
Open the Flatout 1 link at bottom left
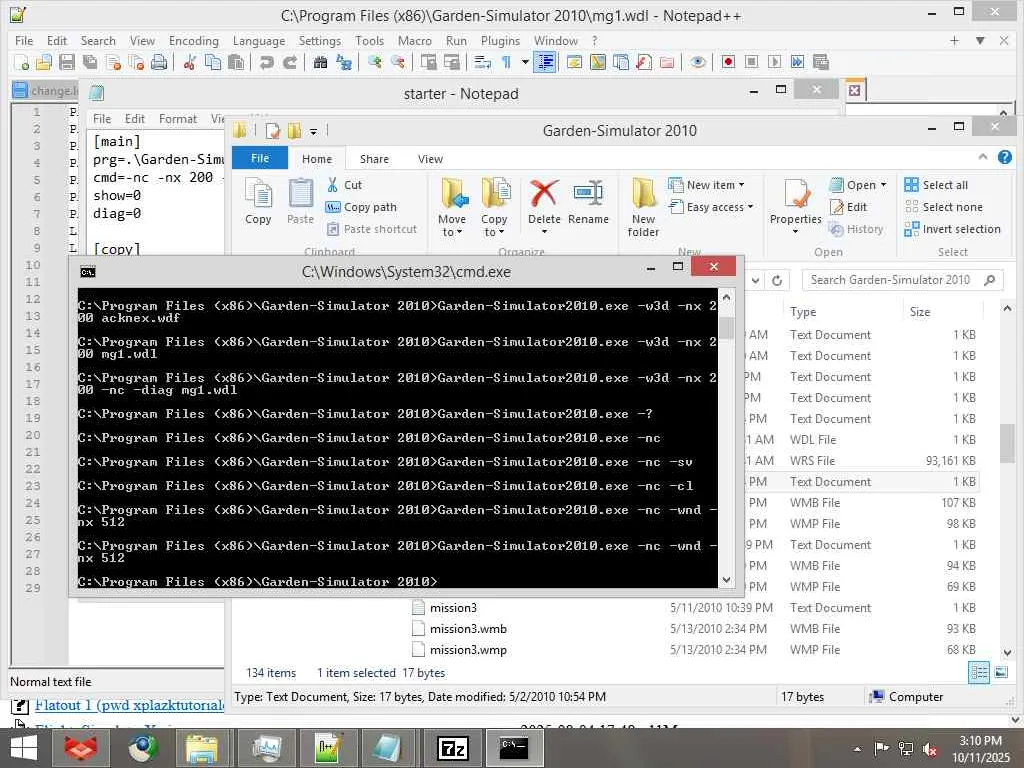129,705
